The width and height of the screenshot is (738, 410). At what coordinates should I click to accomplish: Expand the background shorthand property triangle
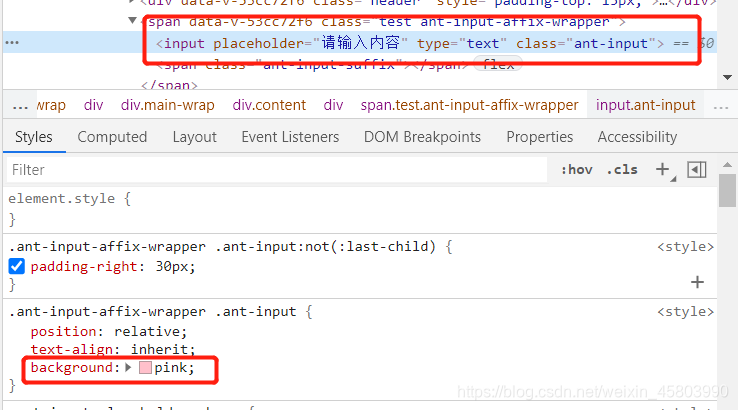(128, 368)
